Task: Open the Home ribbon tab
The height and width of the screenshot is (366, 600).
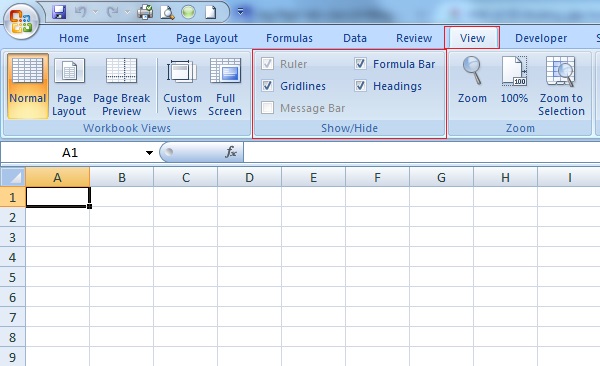Action: (x=74, y=38)
